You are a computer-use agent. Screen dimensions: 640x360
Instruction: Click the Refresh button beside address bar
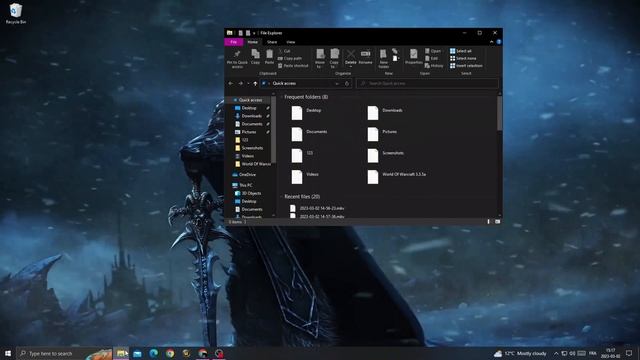(347, 83)
